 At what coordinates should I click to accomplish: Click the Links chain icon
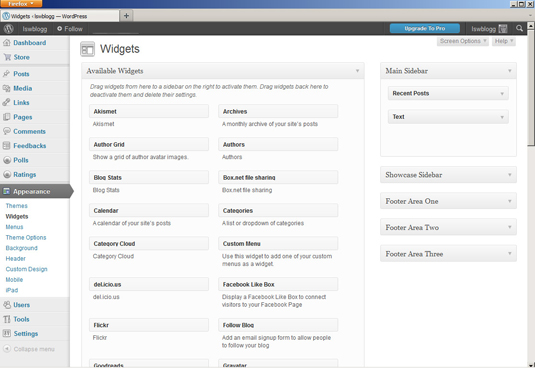(6, 102)
